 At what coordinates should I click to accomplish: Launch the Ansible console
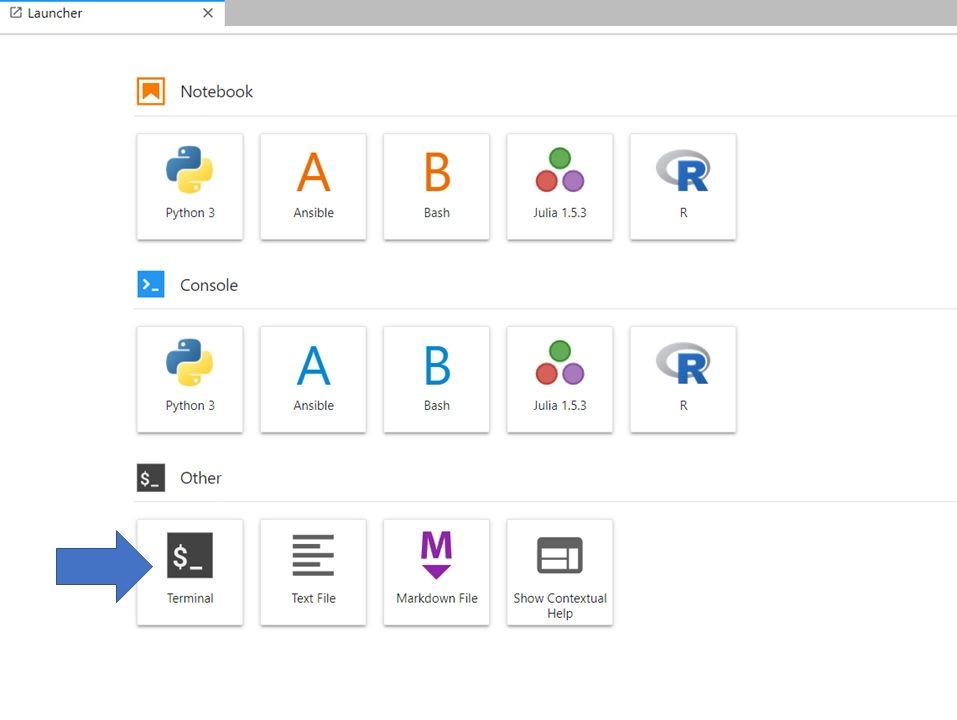click(x=313, y=380)
